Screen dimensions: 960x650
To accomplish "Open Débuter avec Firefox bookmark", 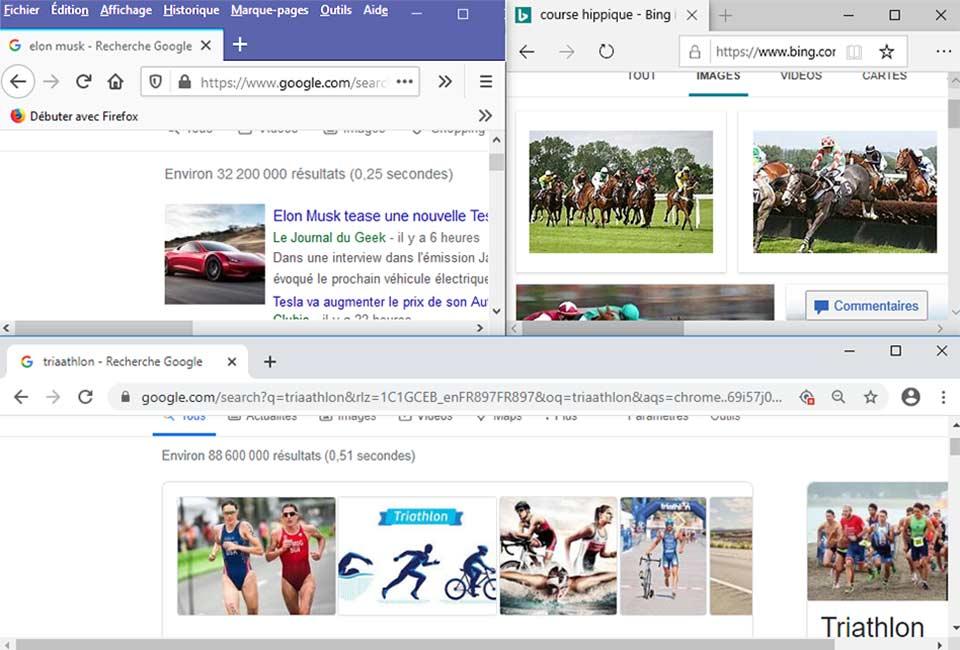I will click(75, 116).
